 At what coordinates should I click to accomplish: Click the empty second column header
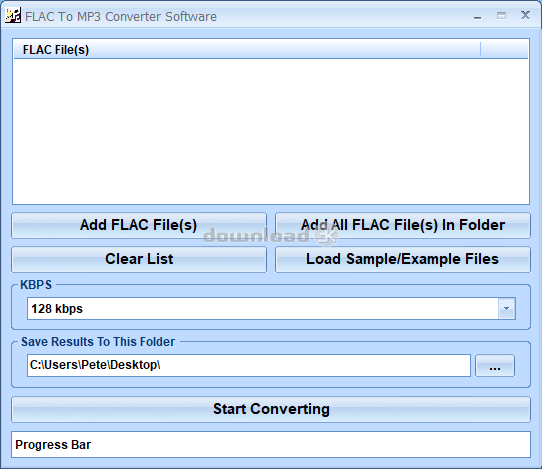(x=504, y=50)
